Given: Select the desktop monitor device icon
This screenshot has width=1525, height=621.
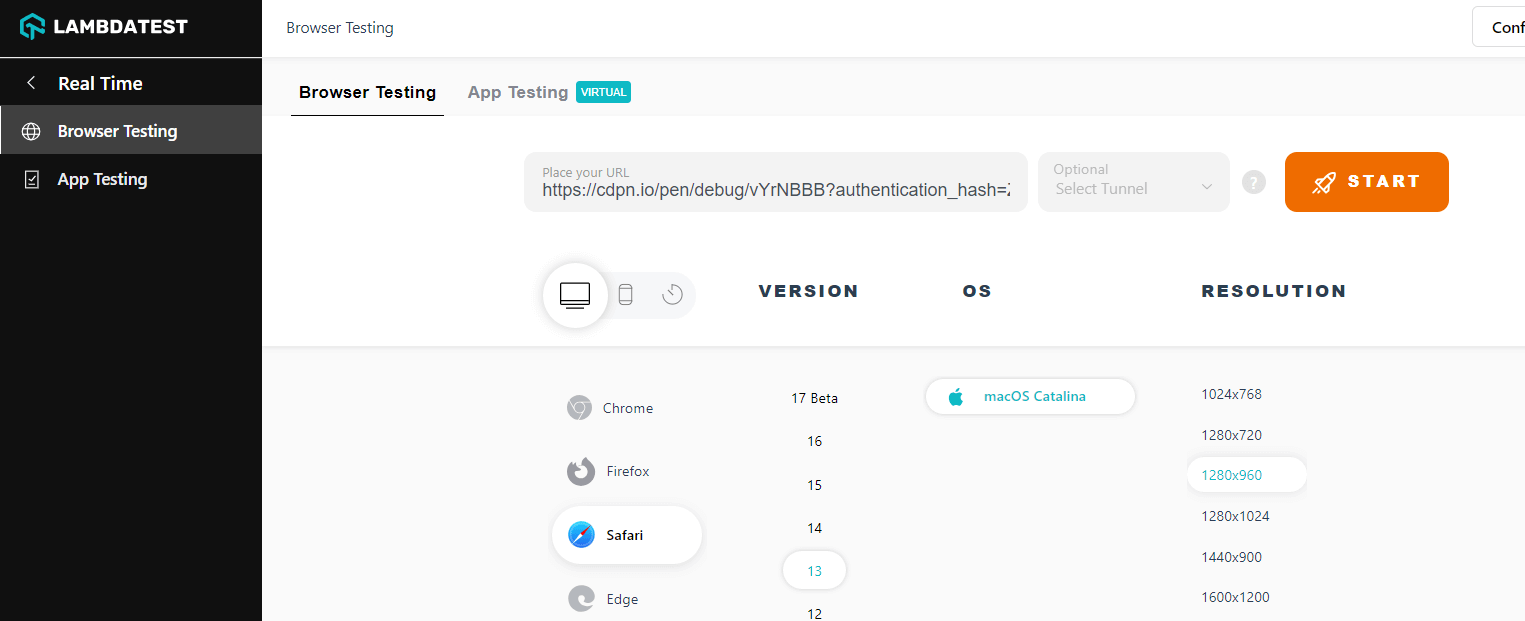Looking at the screenshot, I should (575, 295).
